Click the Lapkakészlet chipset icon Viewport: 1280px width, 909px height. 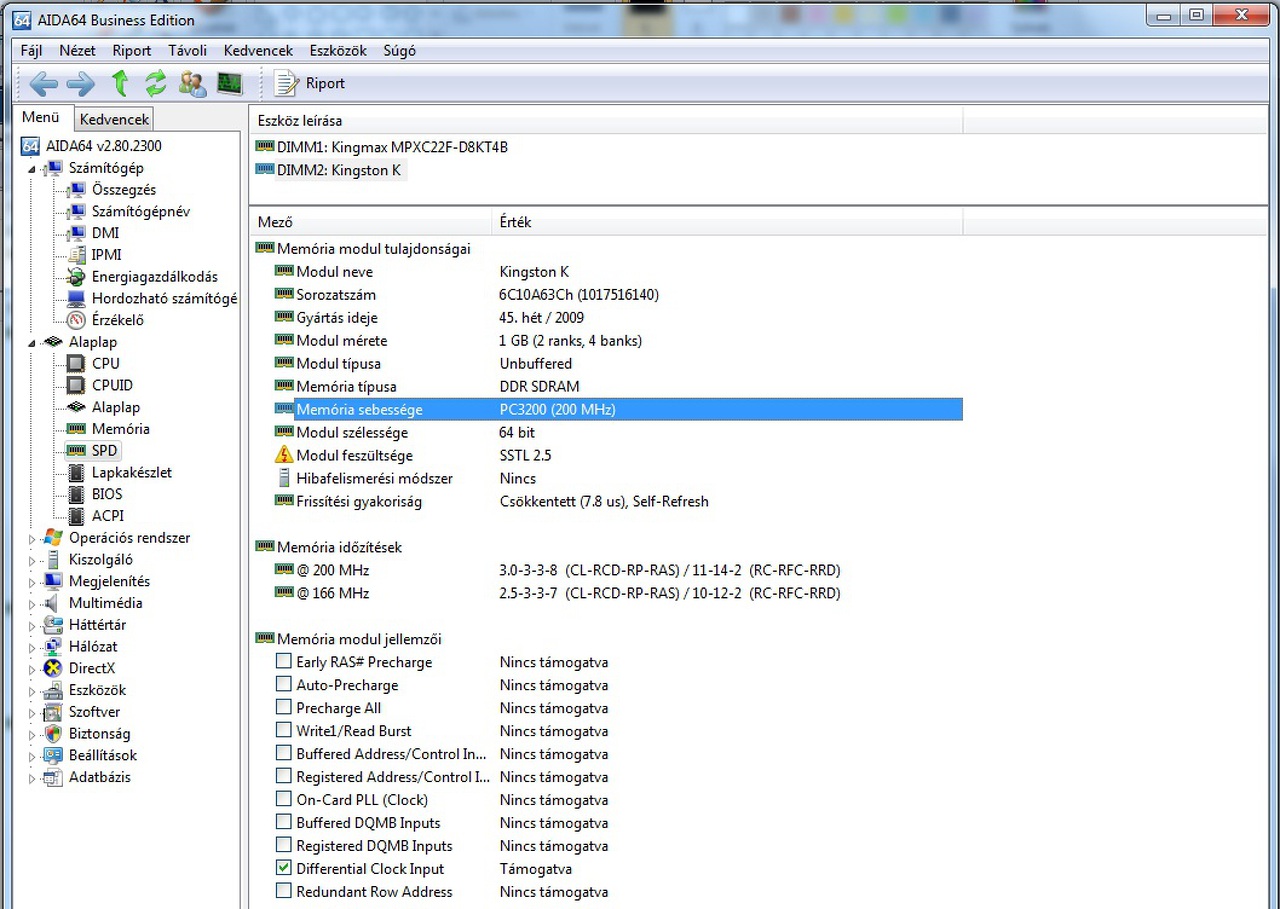[x=76, y=473]
